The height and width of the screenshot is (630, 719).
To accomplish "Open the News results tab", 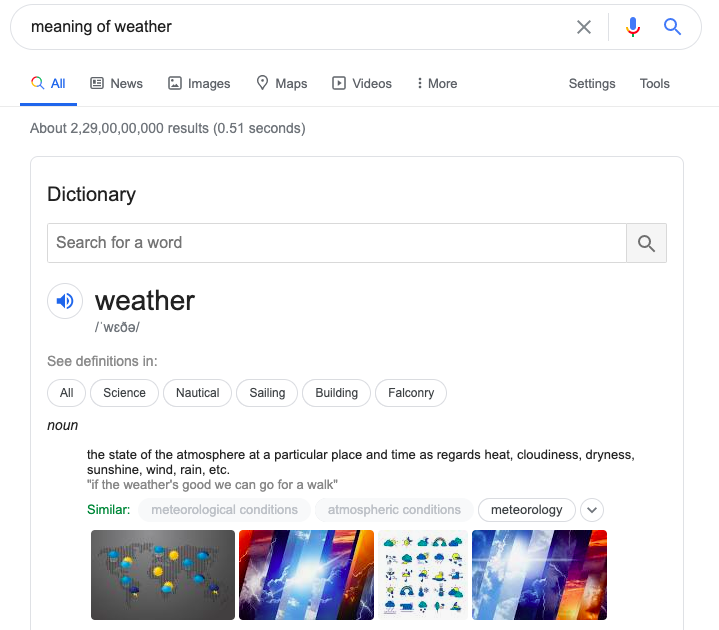I will [116, 84].
